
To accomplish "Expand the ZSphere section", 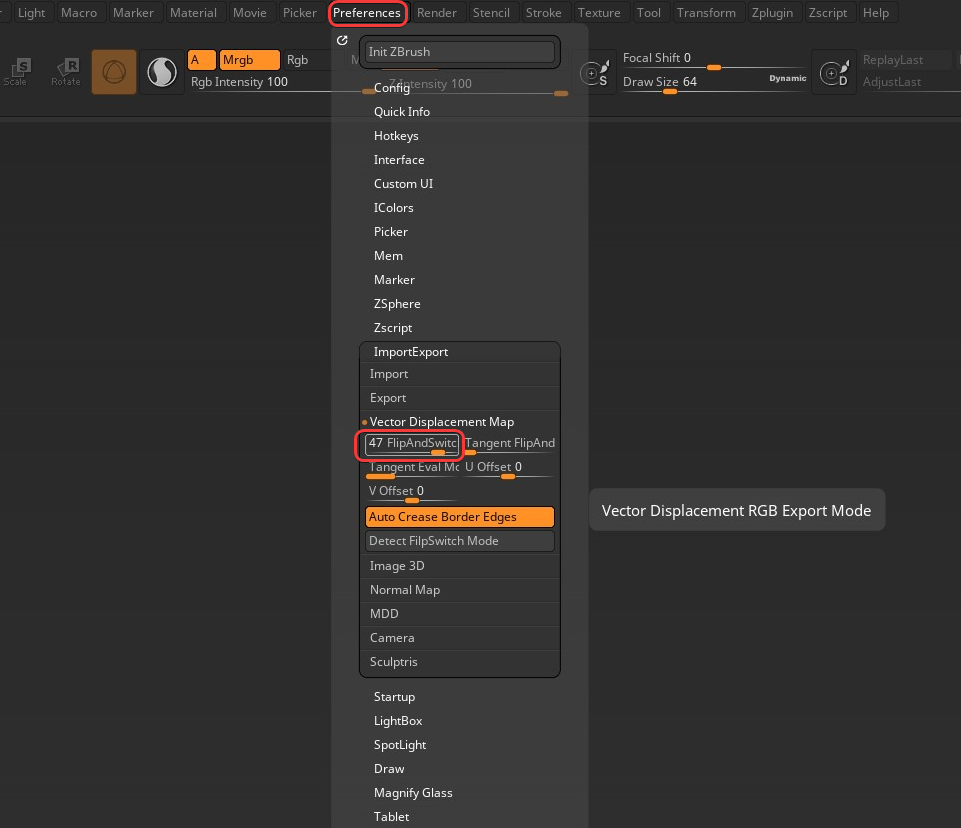I will tap(397, 303).
